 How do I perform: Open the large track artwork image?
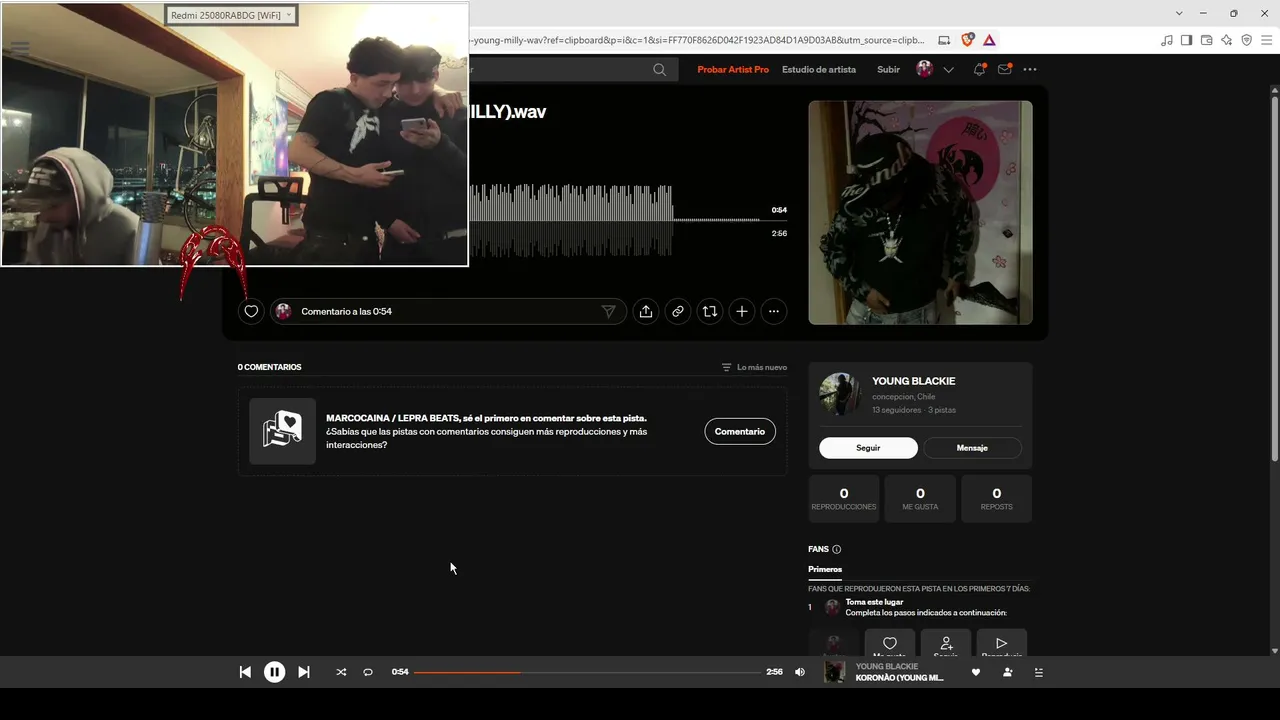point(920,212)
